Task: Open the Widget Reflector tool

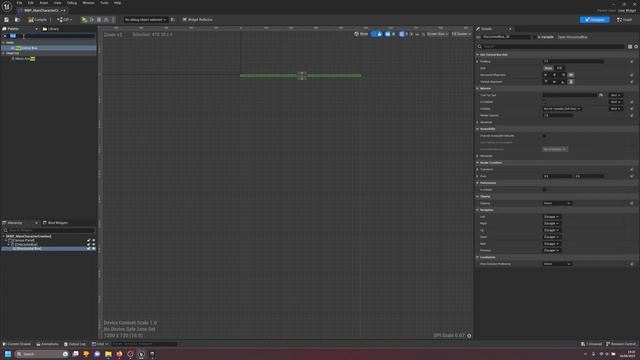Action: coord(198,20)
